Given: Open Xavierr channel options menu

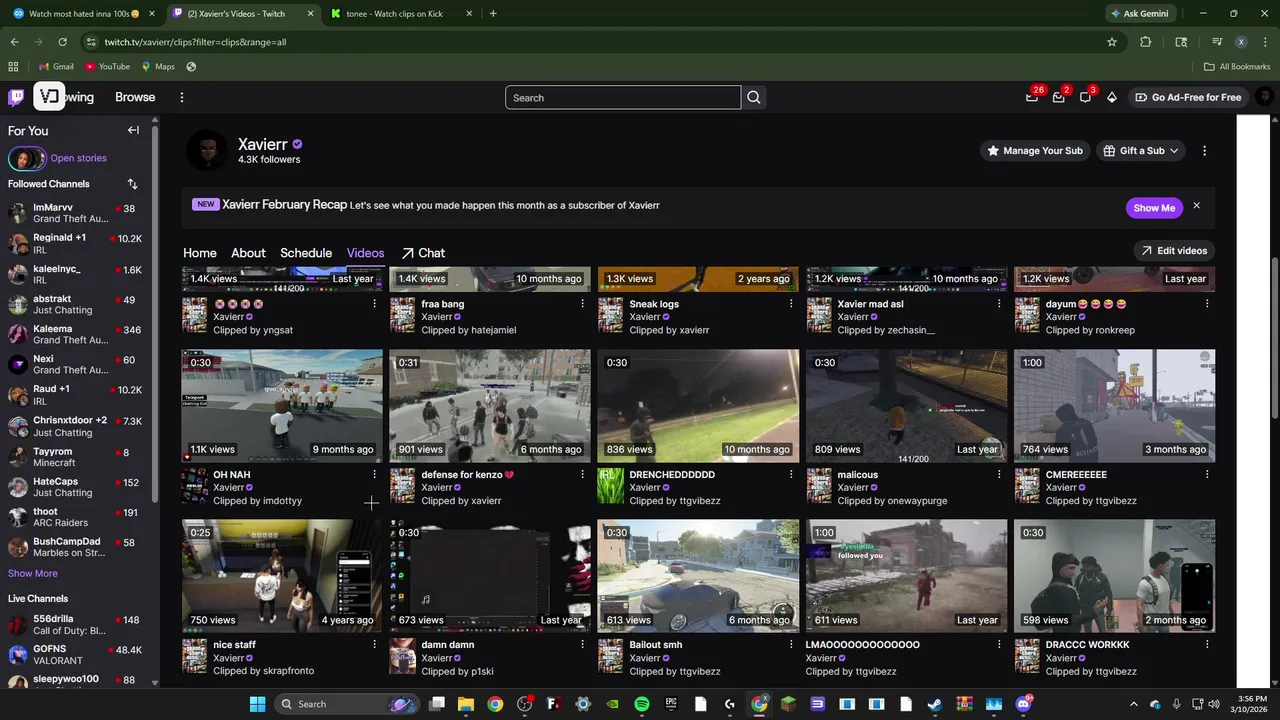Looking at the screenshot, I should coord(1204,151).
